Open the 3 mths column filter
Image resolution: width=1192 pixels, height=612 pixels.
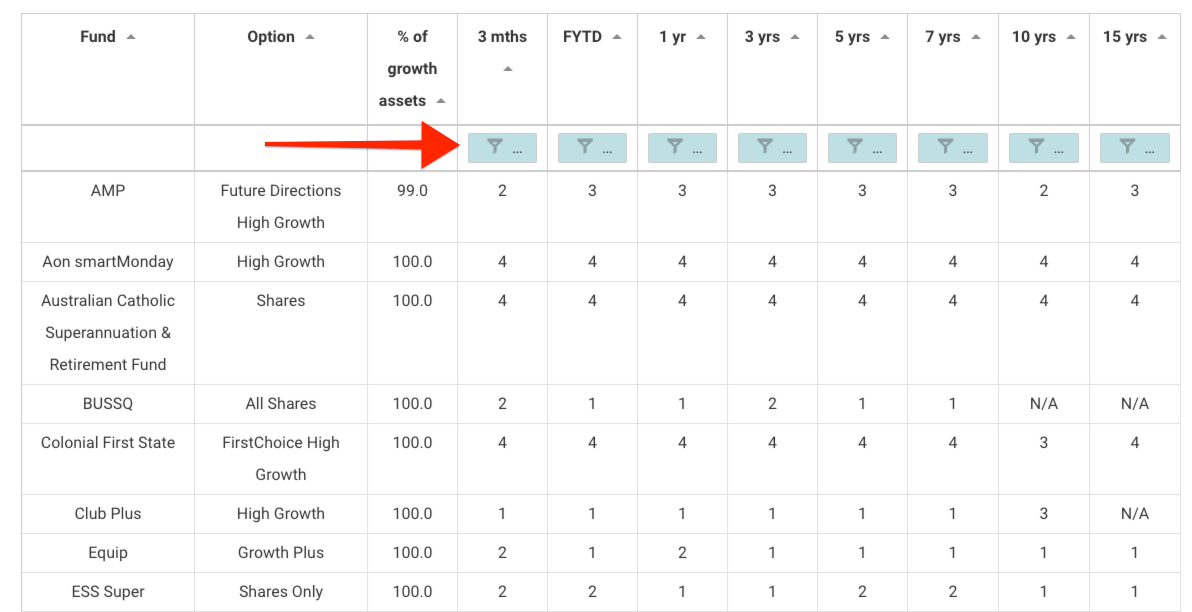click(502, 147)
